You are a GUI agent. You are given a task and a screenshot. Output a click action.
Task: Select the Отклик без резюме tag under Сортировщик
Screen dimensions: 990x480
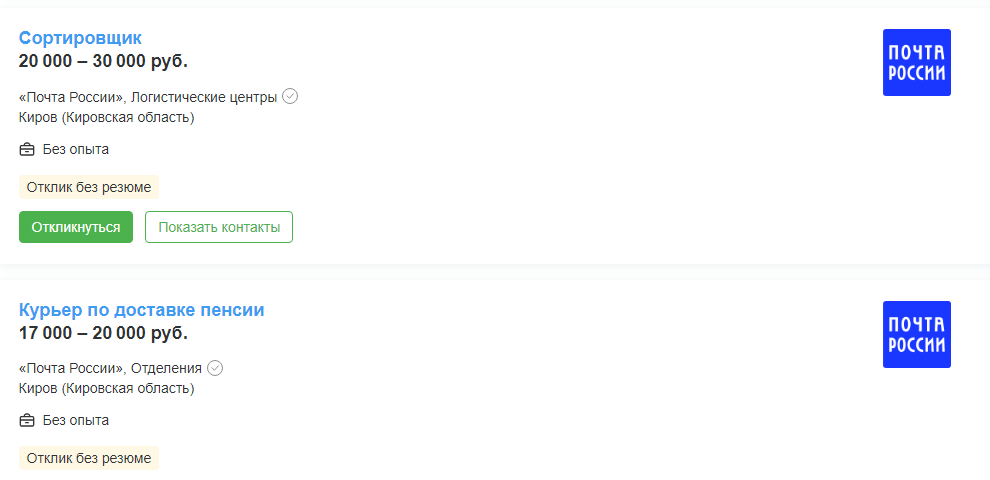pos(89,187)
